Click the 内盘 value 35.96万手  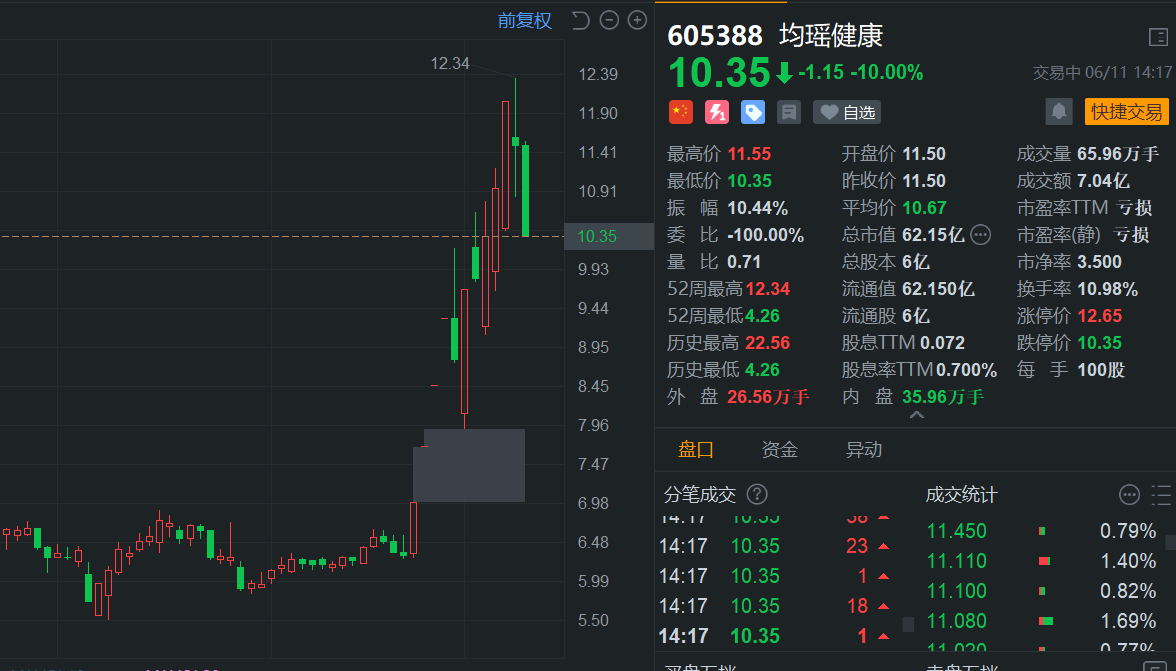tap(943, 397)
